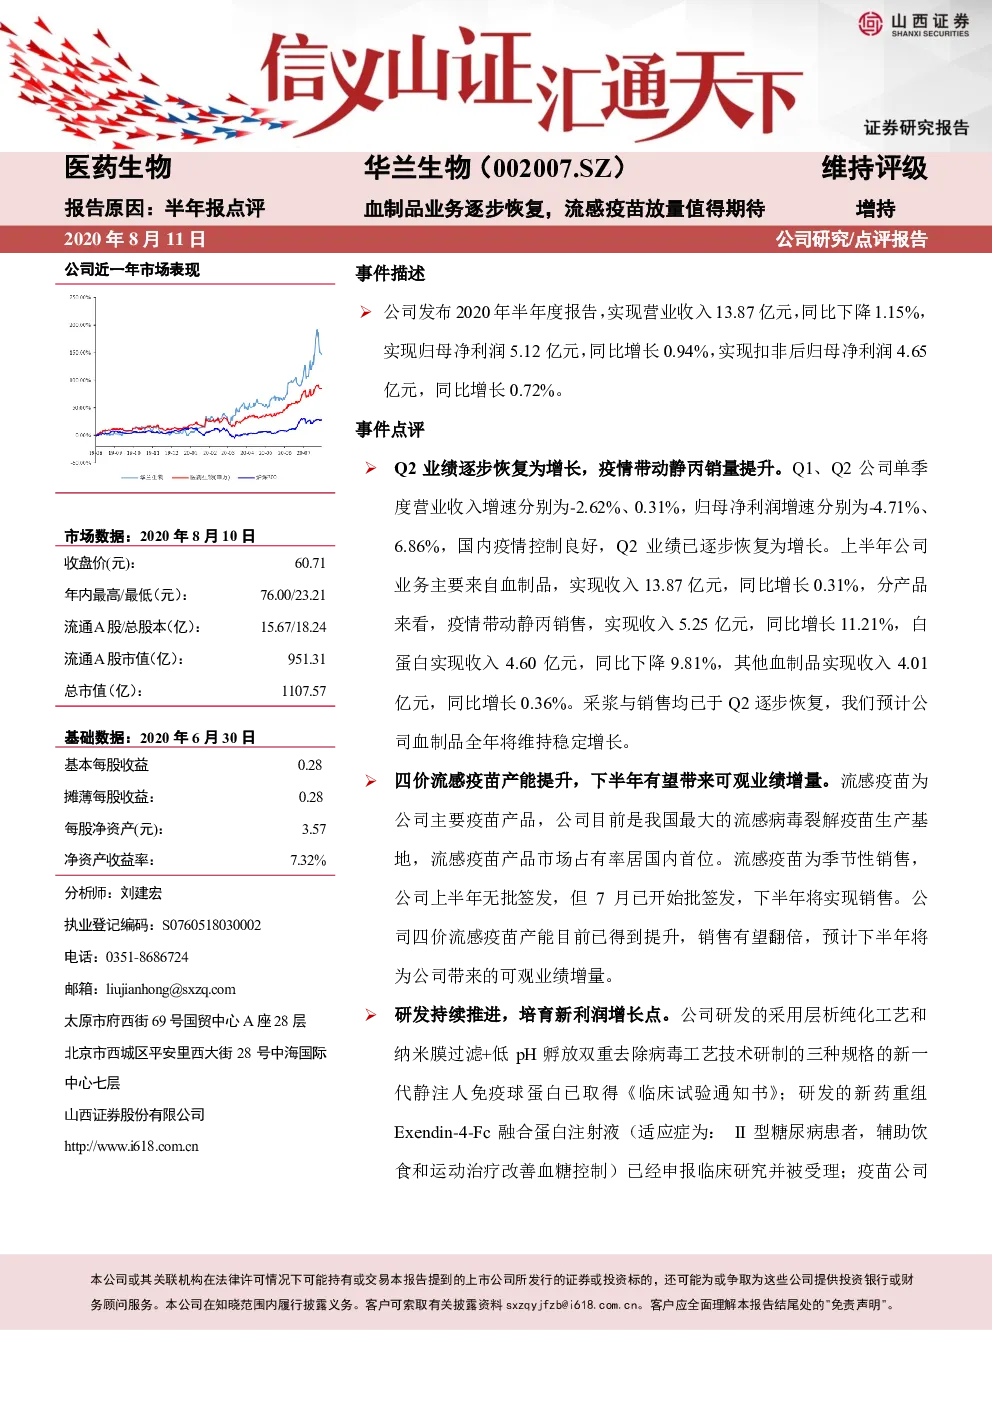Click the 信义山证汇通天下 banner title
The height and width of the screenshot is (1403, 992).
pos(531,84)
